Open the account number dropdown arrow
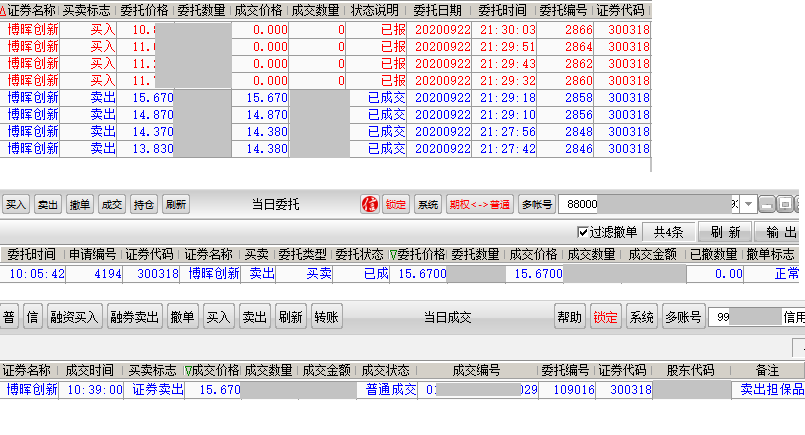This screenshot has width=805, height=435. pyautogui.click(x=749, y=204)
